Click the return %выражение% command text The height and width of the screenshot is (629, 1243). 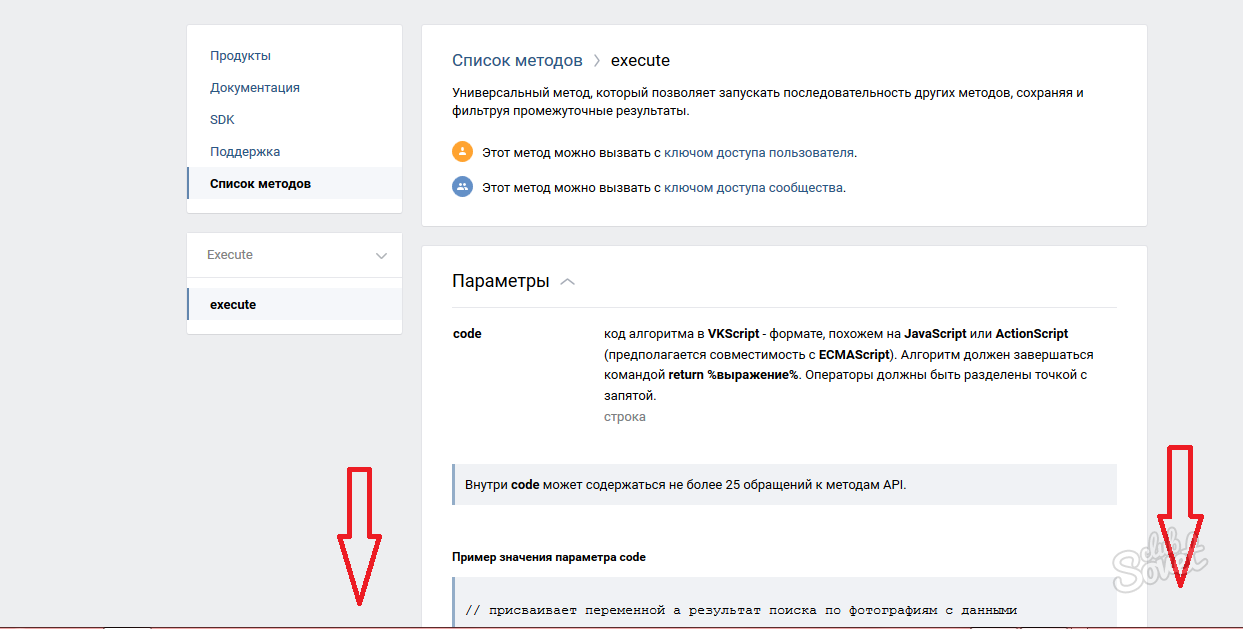coord(733,375)
